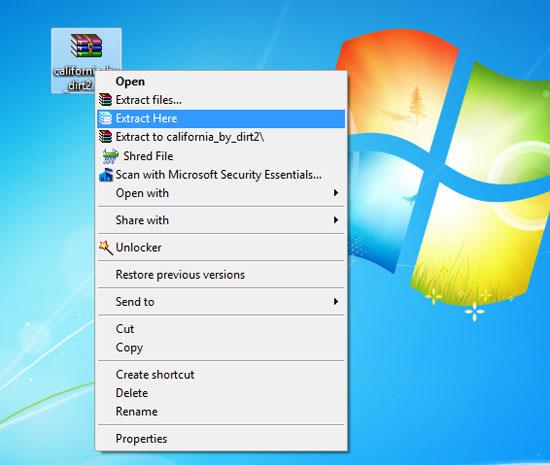The height and width of the screenshot is (465, 550).
Task: Click the california_by_dirt2 file name label
Action: pyautogui.click(x=74, y=78)
